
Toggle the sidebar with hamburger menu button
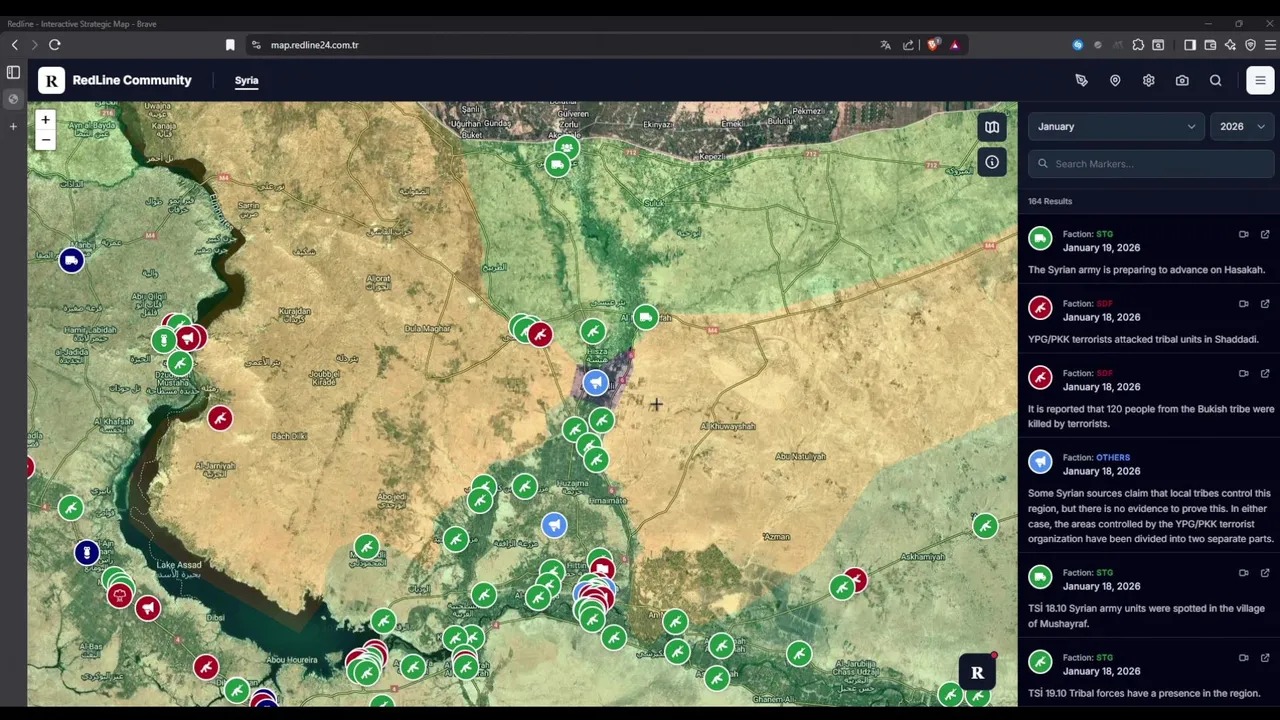[1260, 81]
